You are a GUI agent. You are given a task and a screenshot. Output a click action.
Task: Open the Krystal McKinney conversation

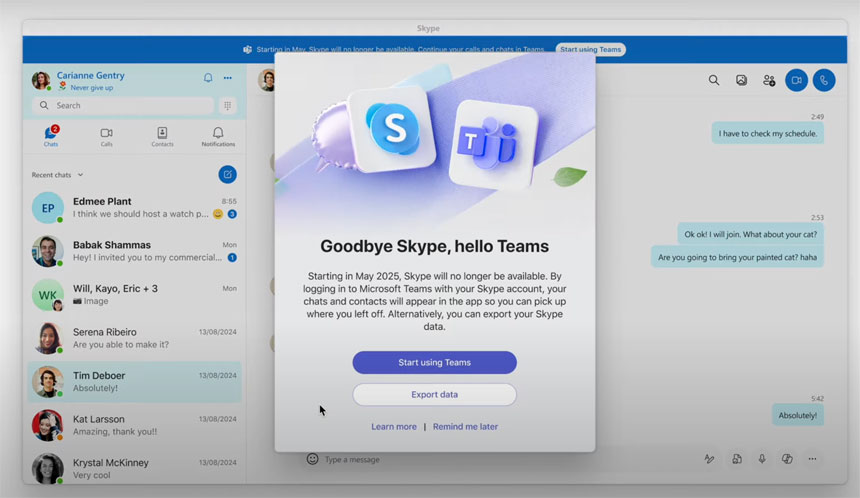[x=134, y=468]
